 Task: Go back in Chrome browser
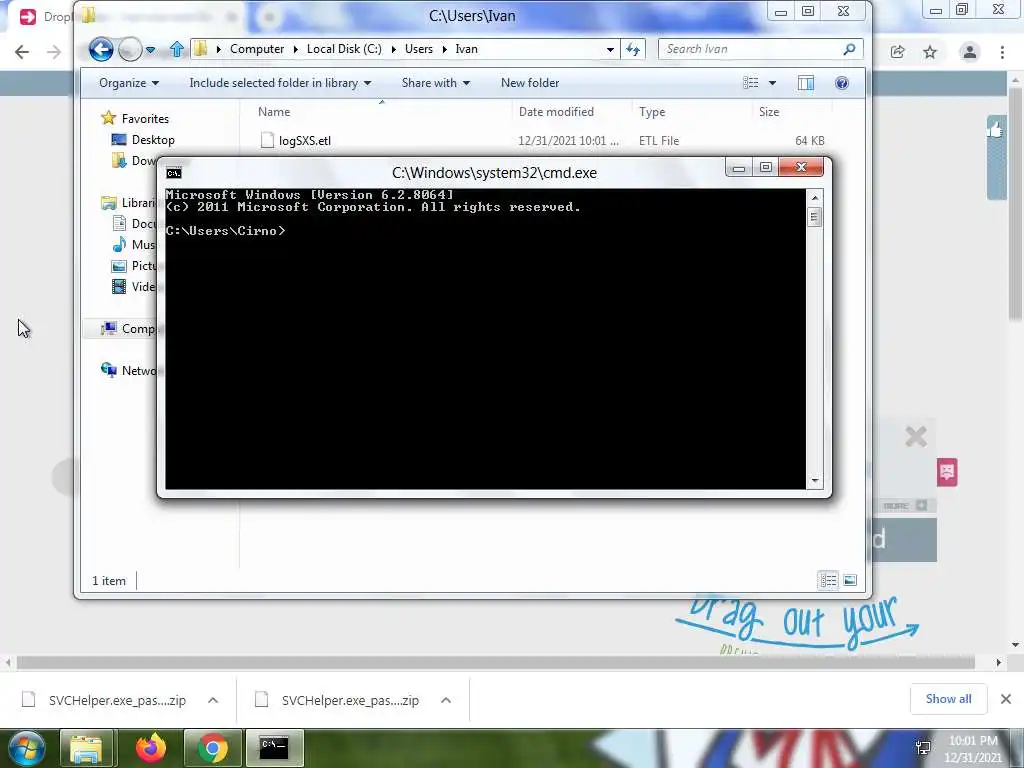coord(22,52)
